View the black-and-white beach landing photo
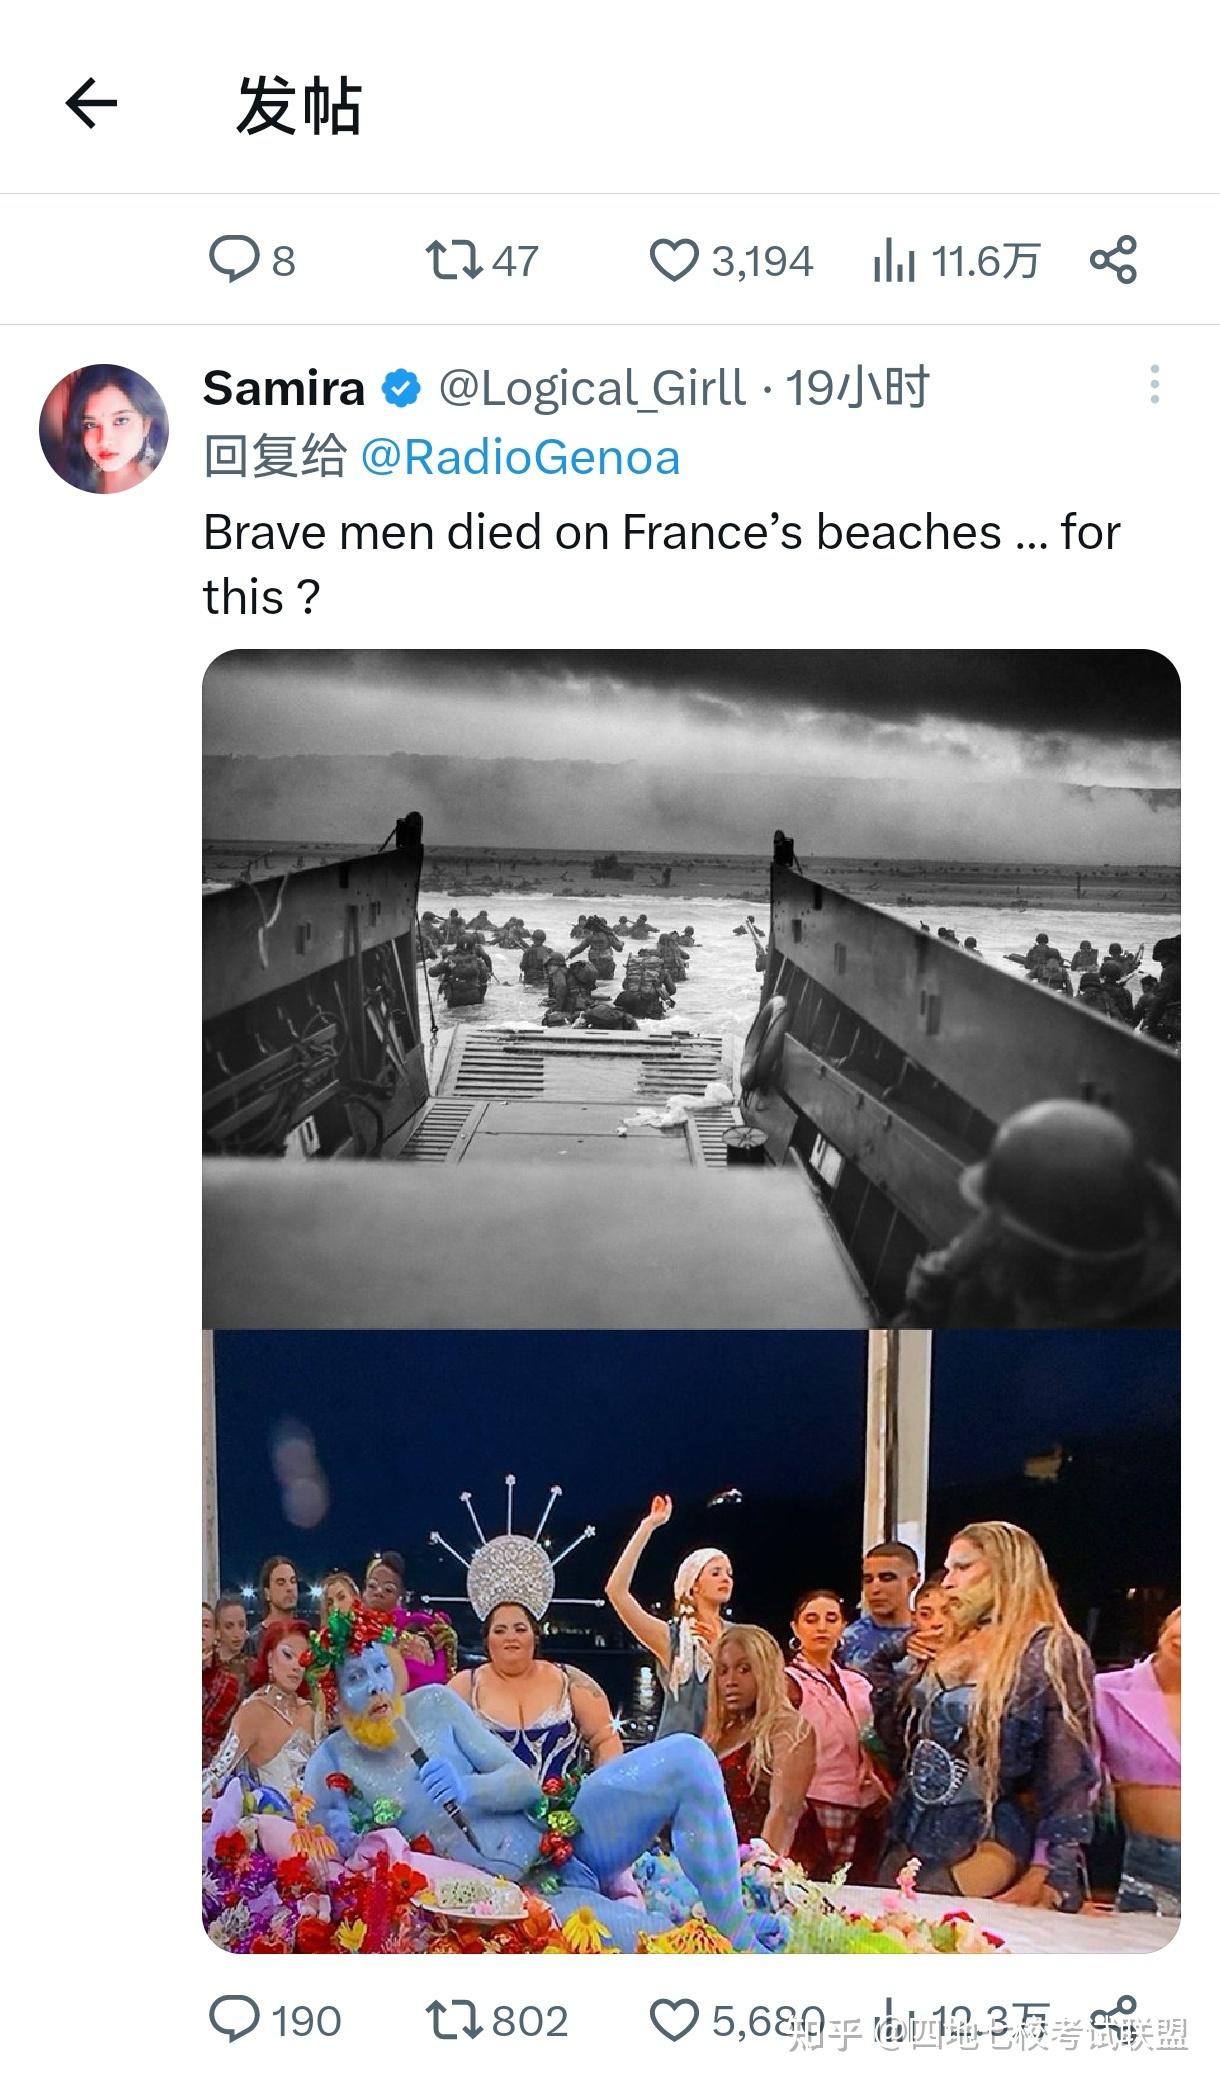The height and width of the screenshot is (2083, 1220). [691, 989]
